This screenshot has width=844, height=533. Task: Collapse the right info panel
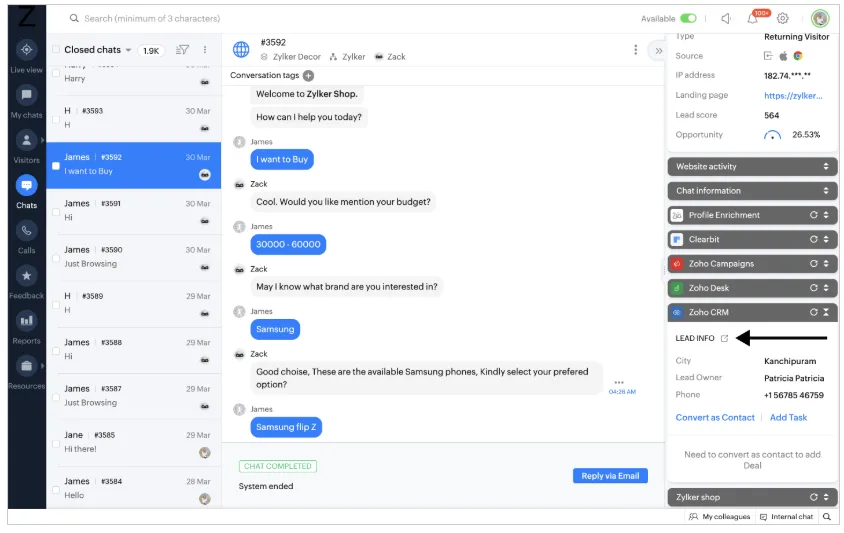[x=658, y=51]
